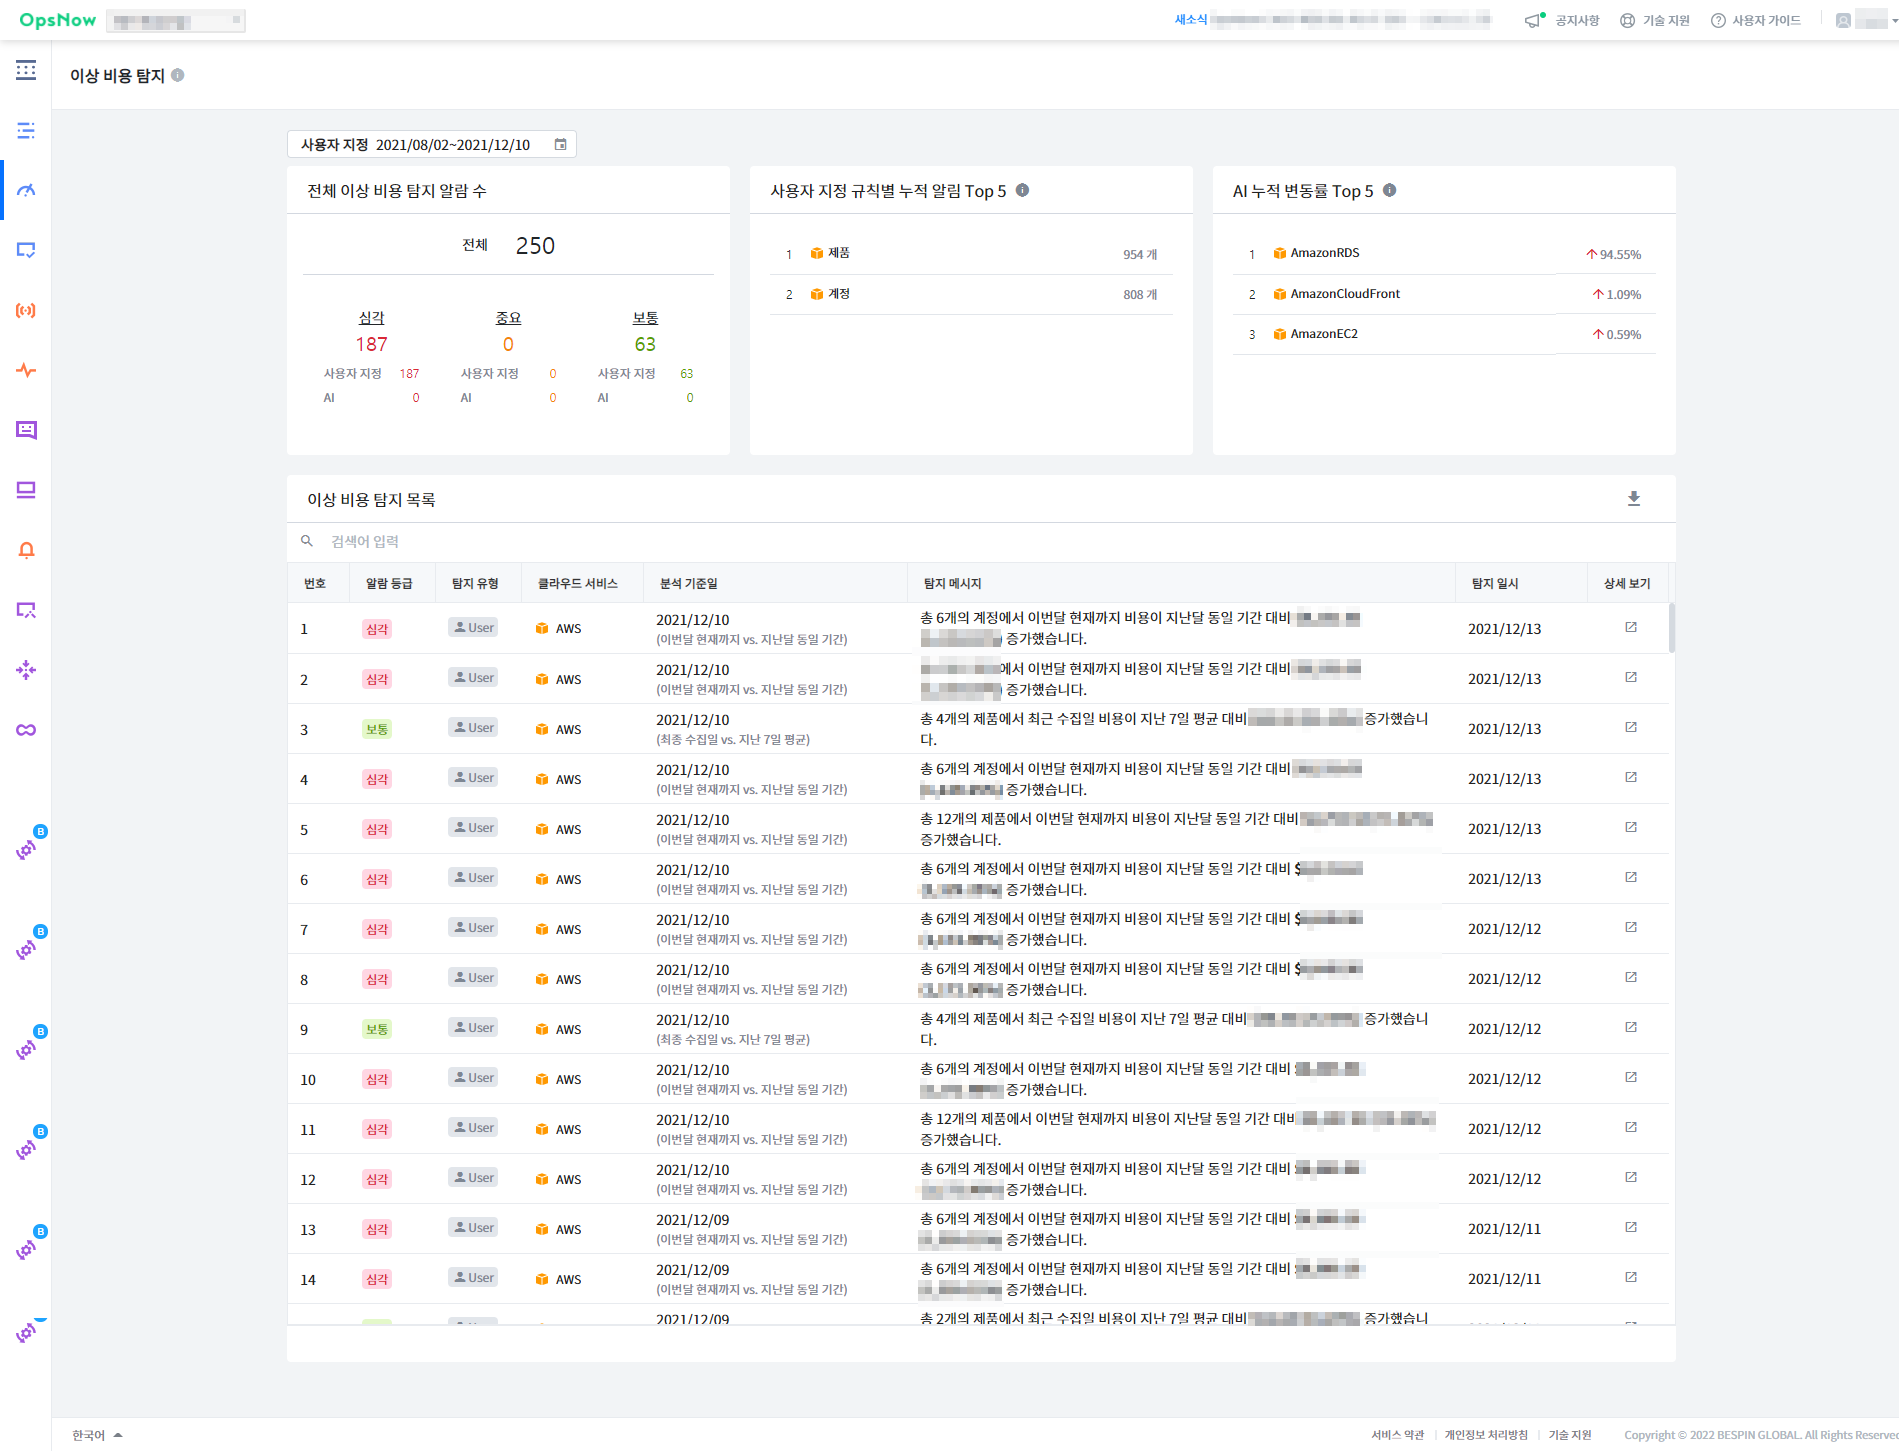Open the date range calendar picker
This screenshot has height=1451, width=1899.
click(560, 145)
